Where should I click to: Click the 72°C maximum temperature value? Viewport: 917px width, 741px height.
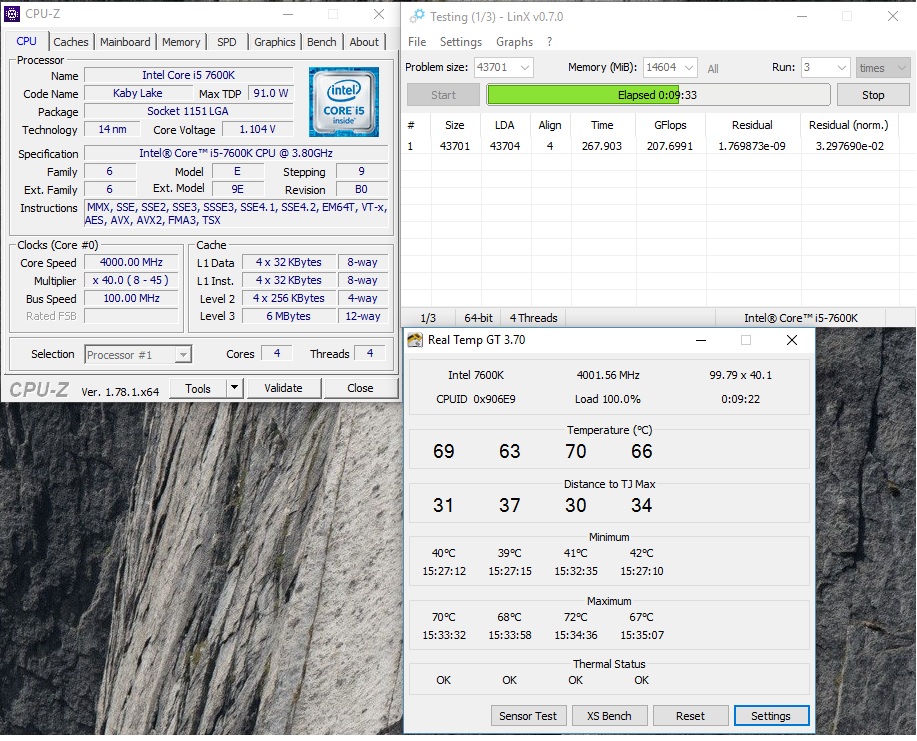pos(575,617)
